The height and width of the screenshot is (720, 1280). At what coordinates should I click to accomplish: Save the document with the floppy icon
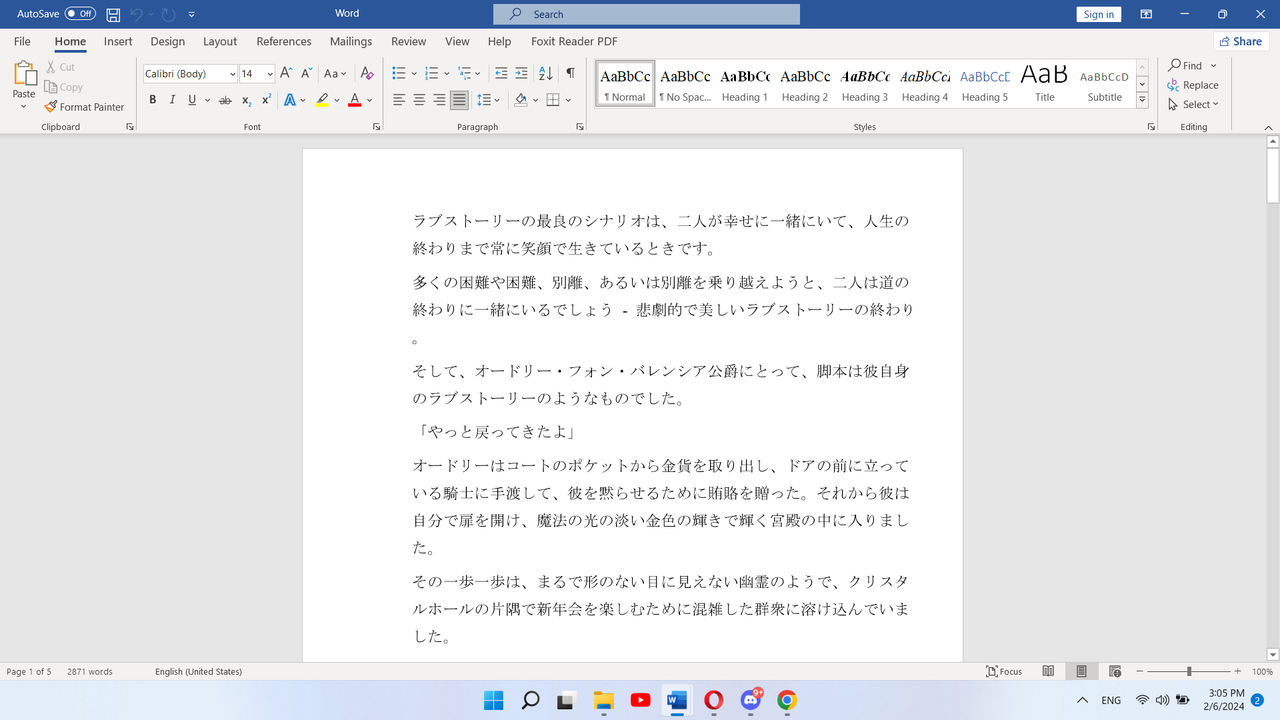[x=113, y=14]
